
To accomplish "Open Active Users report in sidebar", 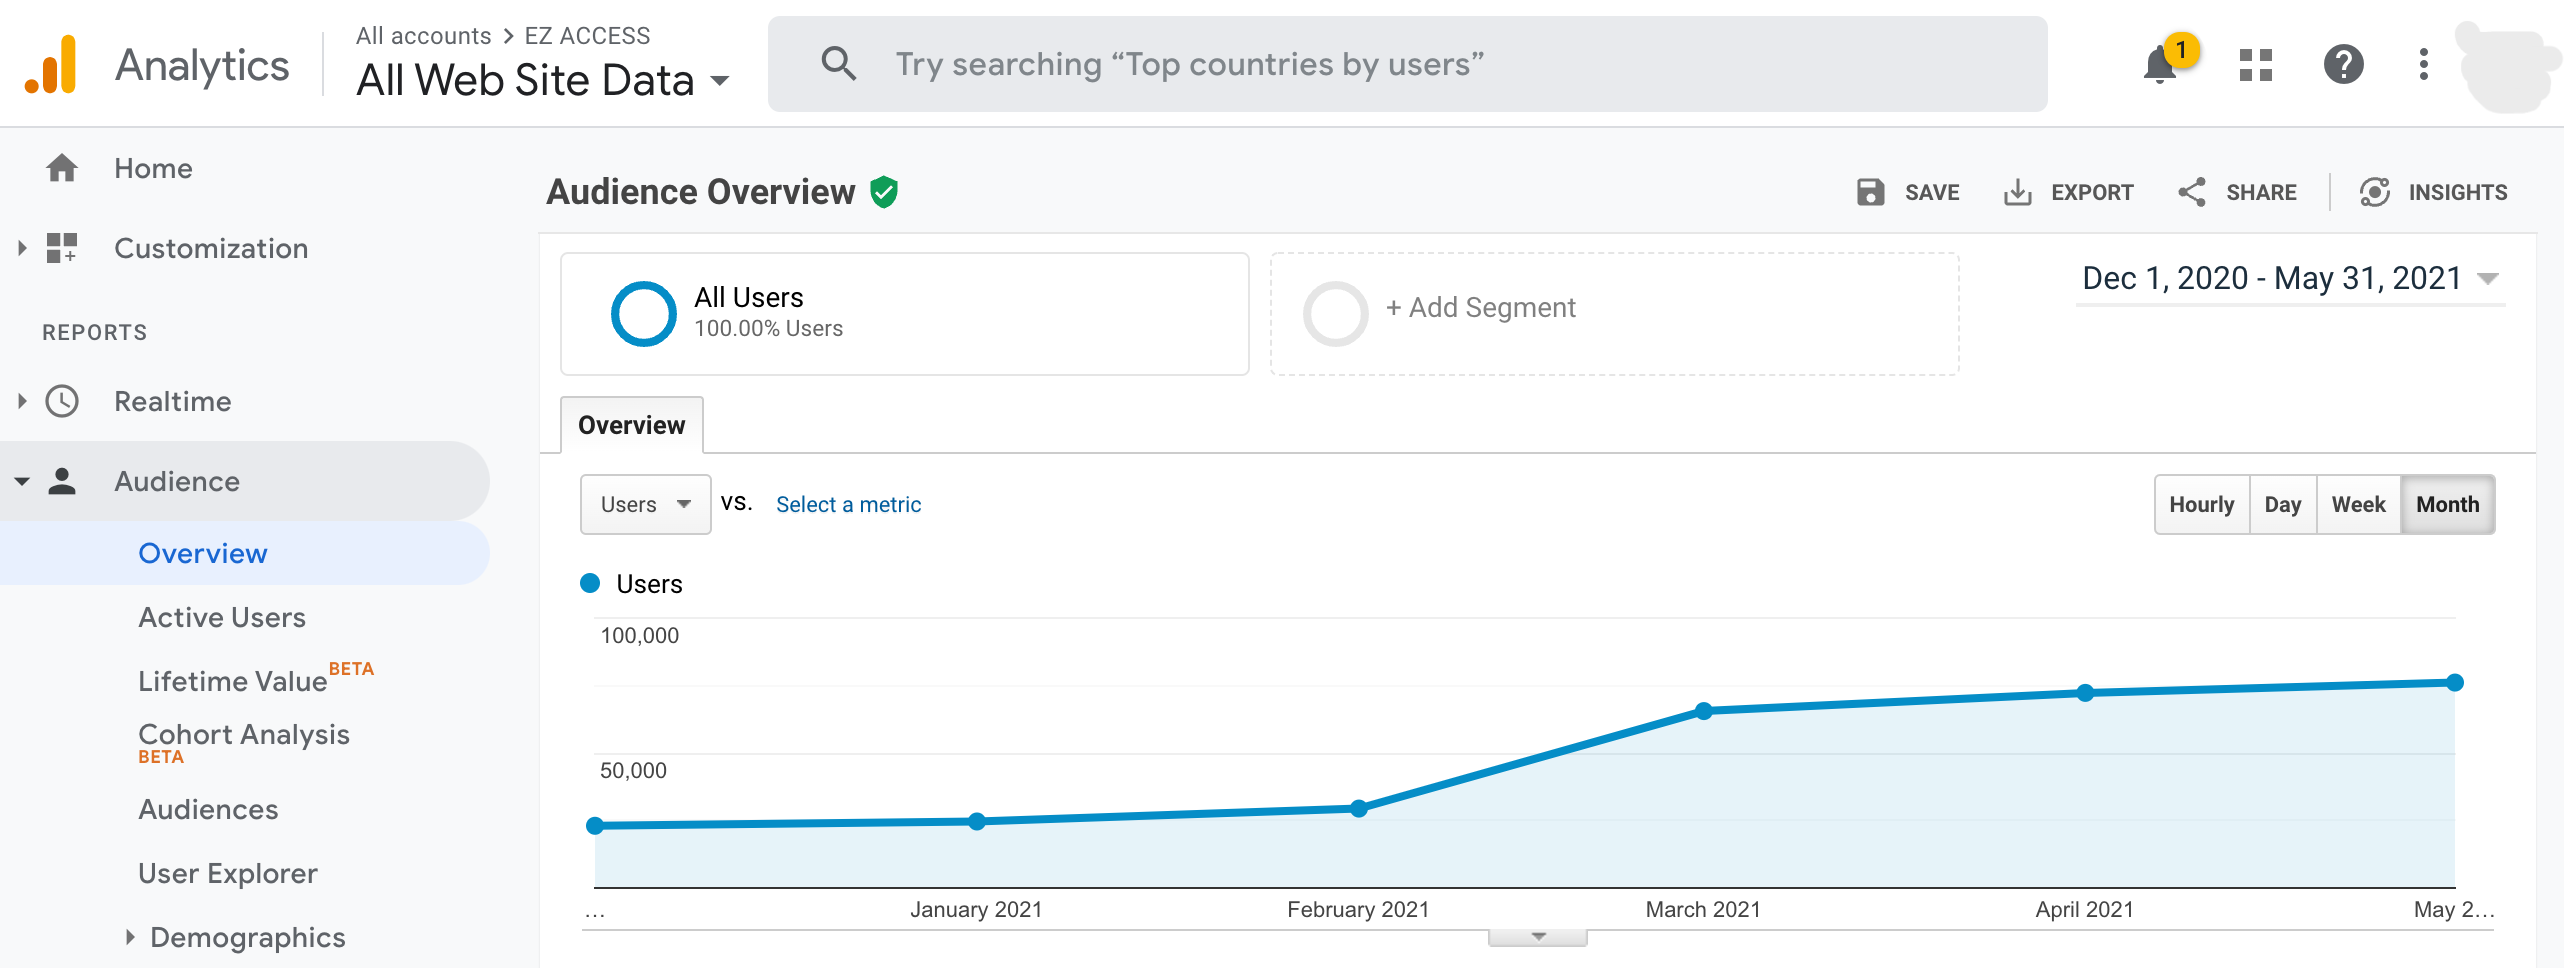I will coord(222,618).
